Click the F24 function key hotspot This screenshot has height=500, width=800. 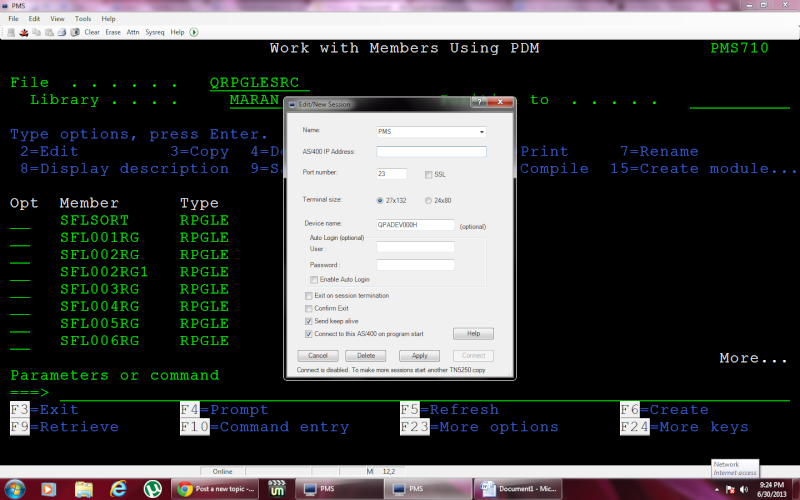(635, 427)
